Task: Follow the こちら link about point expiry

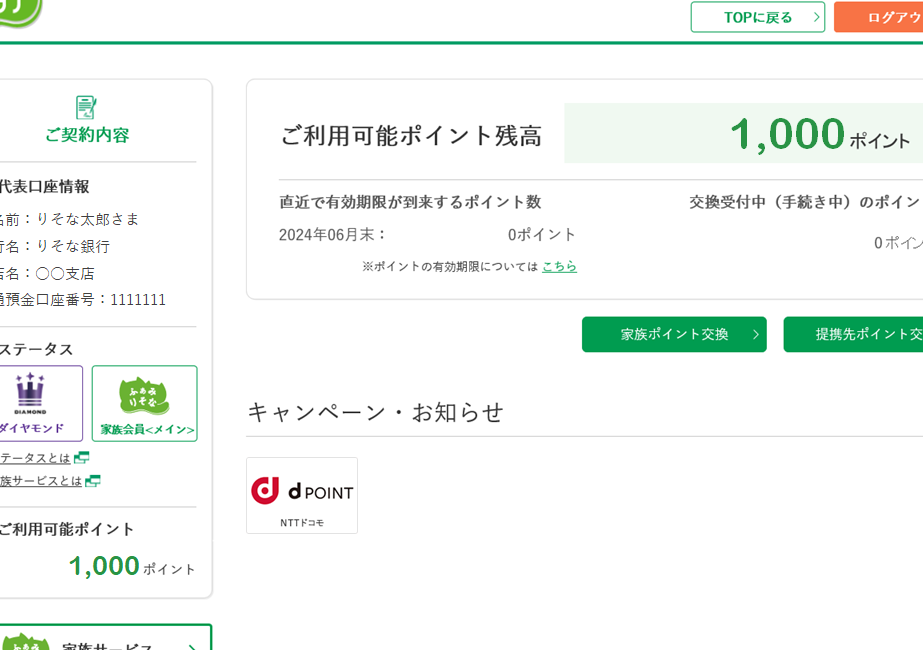Action: [x=559, y=267]
